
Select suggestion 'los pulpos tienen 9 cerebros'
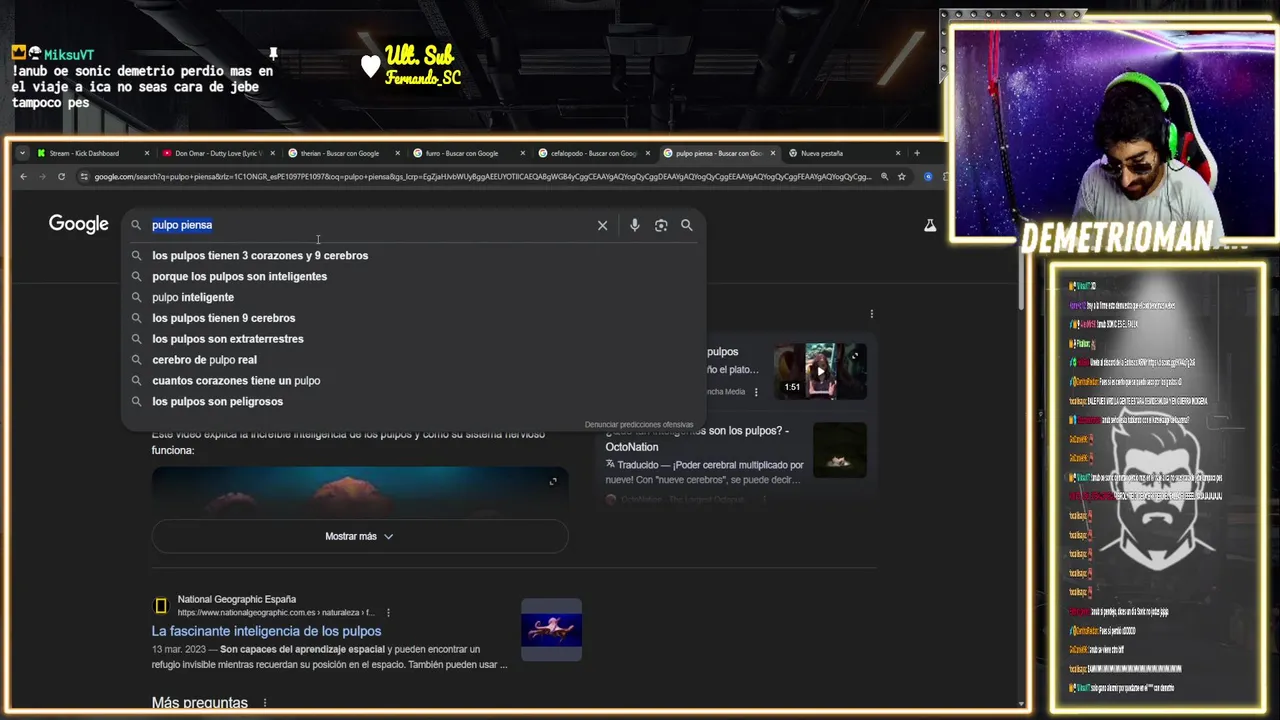[x=224, y=318]
